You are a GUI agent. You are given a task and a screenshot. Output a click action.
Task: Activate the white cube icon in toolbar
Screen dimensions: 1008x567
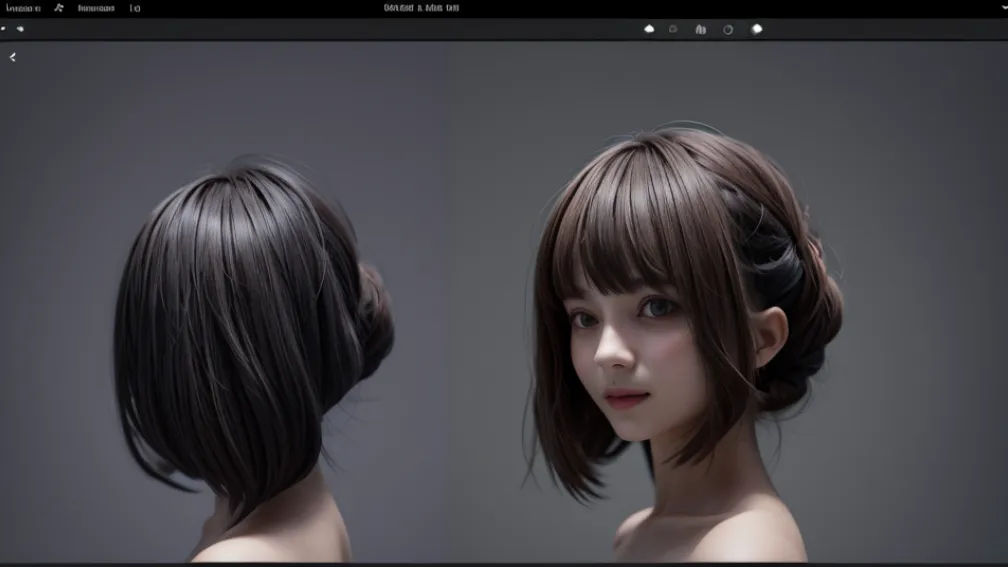click(756, 29)
